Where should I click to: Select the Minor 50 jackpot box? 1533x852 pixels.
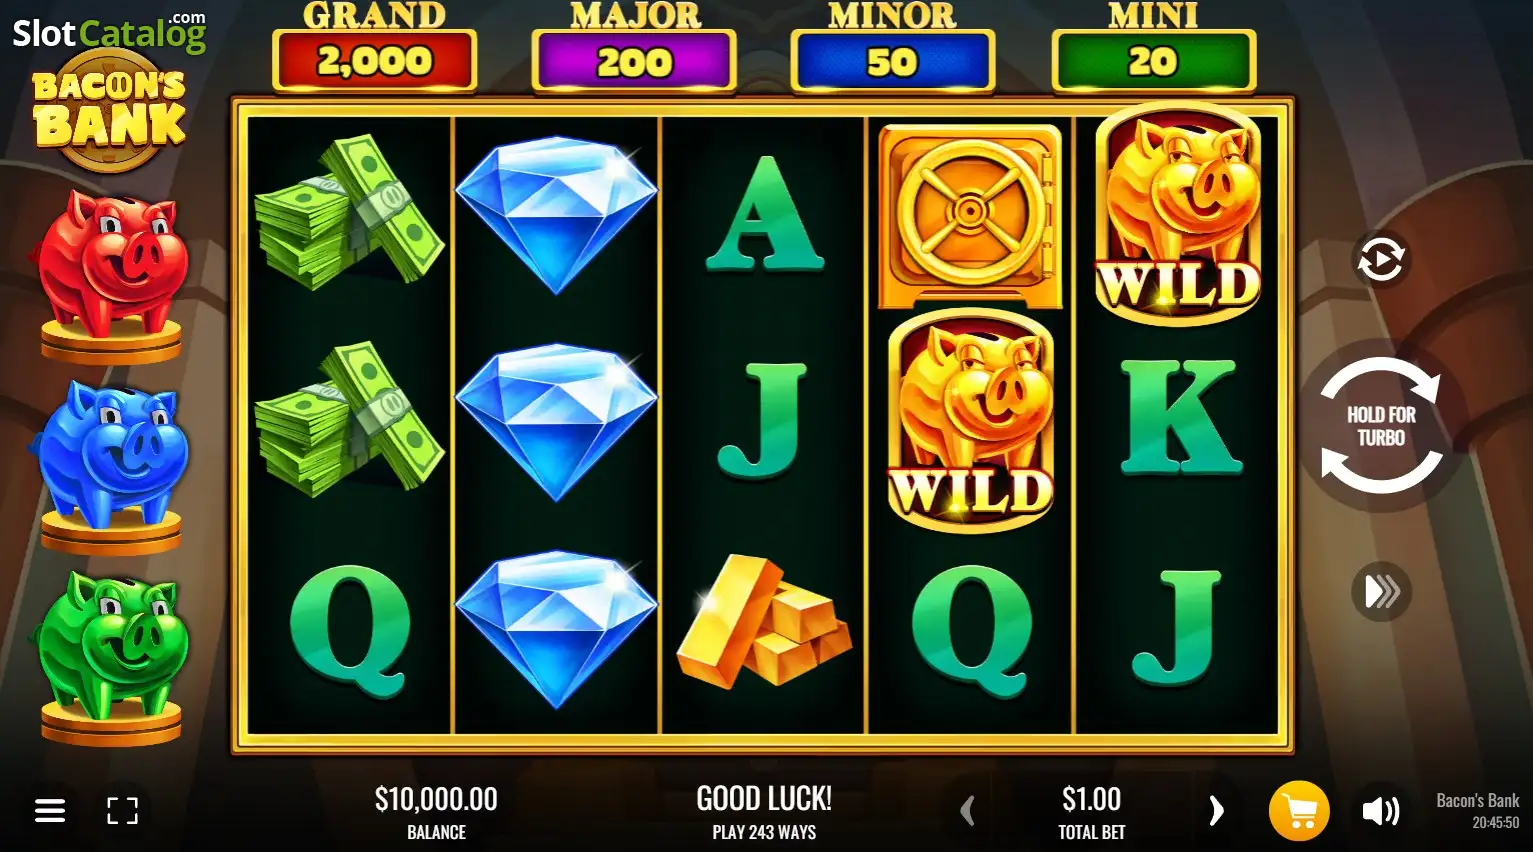(892, 61)
